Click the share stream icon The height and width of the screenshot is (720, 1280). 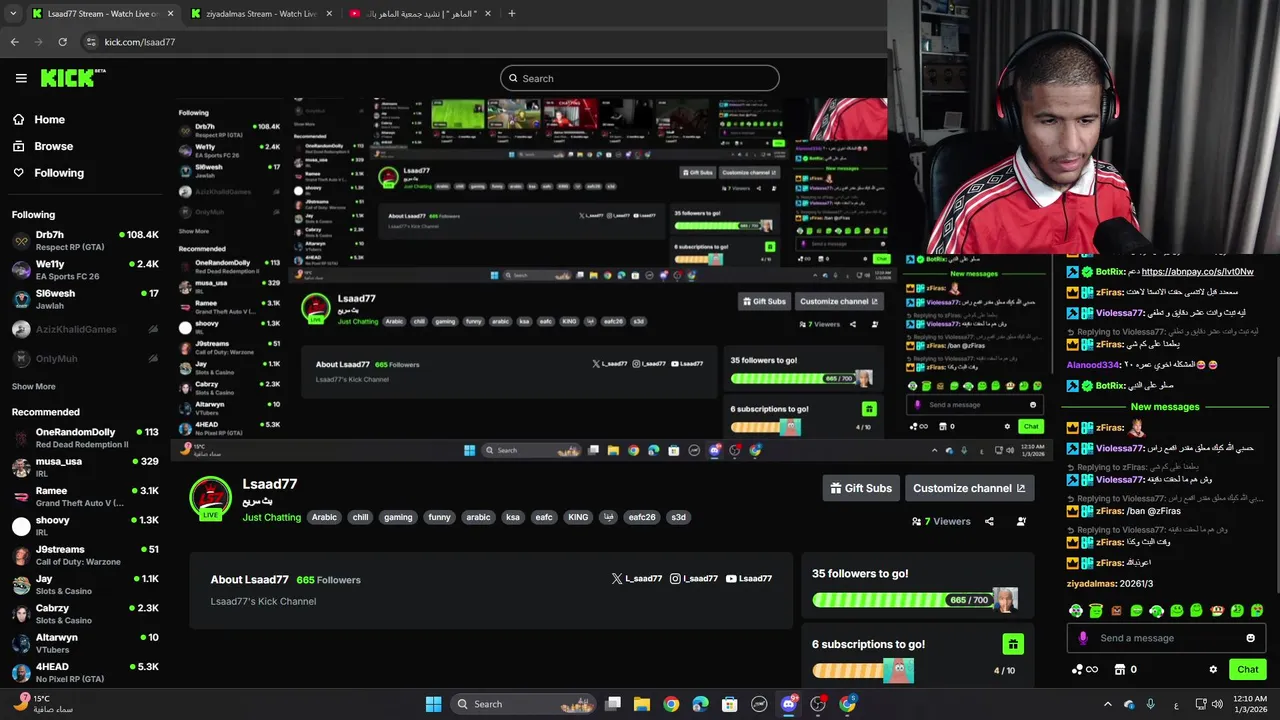(x=989, y=521)
